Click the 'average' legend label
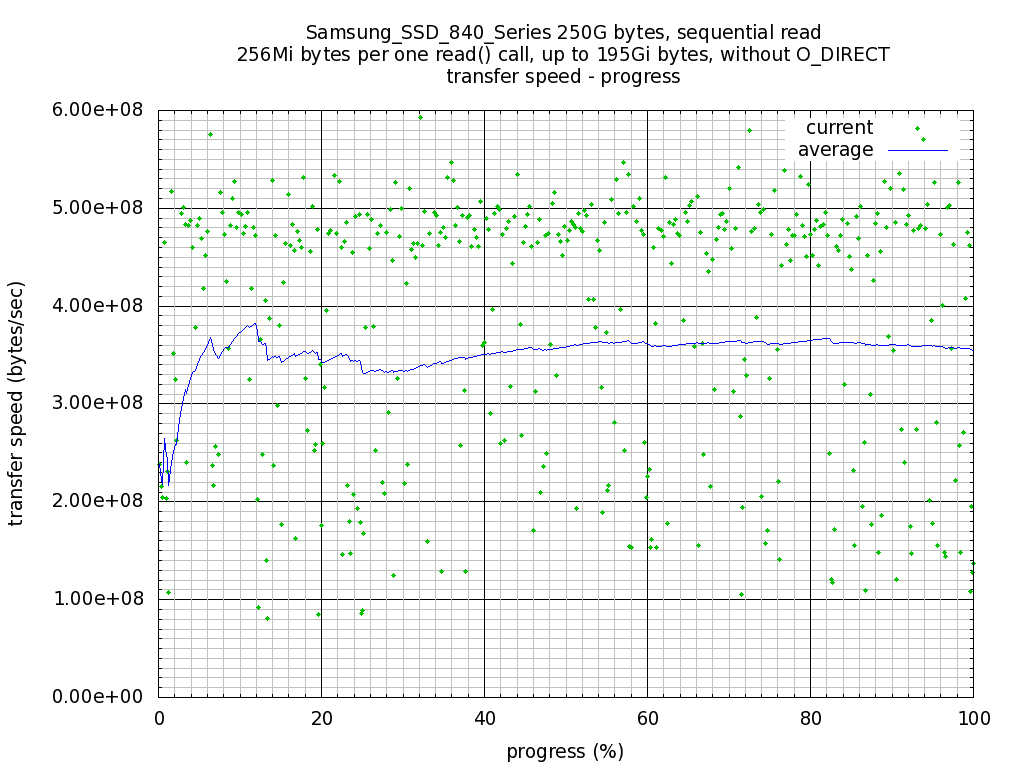The height and width of the screenshot is (768, 1024). click(x=835, y=150)
